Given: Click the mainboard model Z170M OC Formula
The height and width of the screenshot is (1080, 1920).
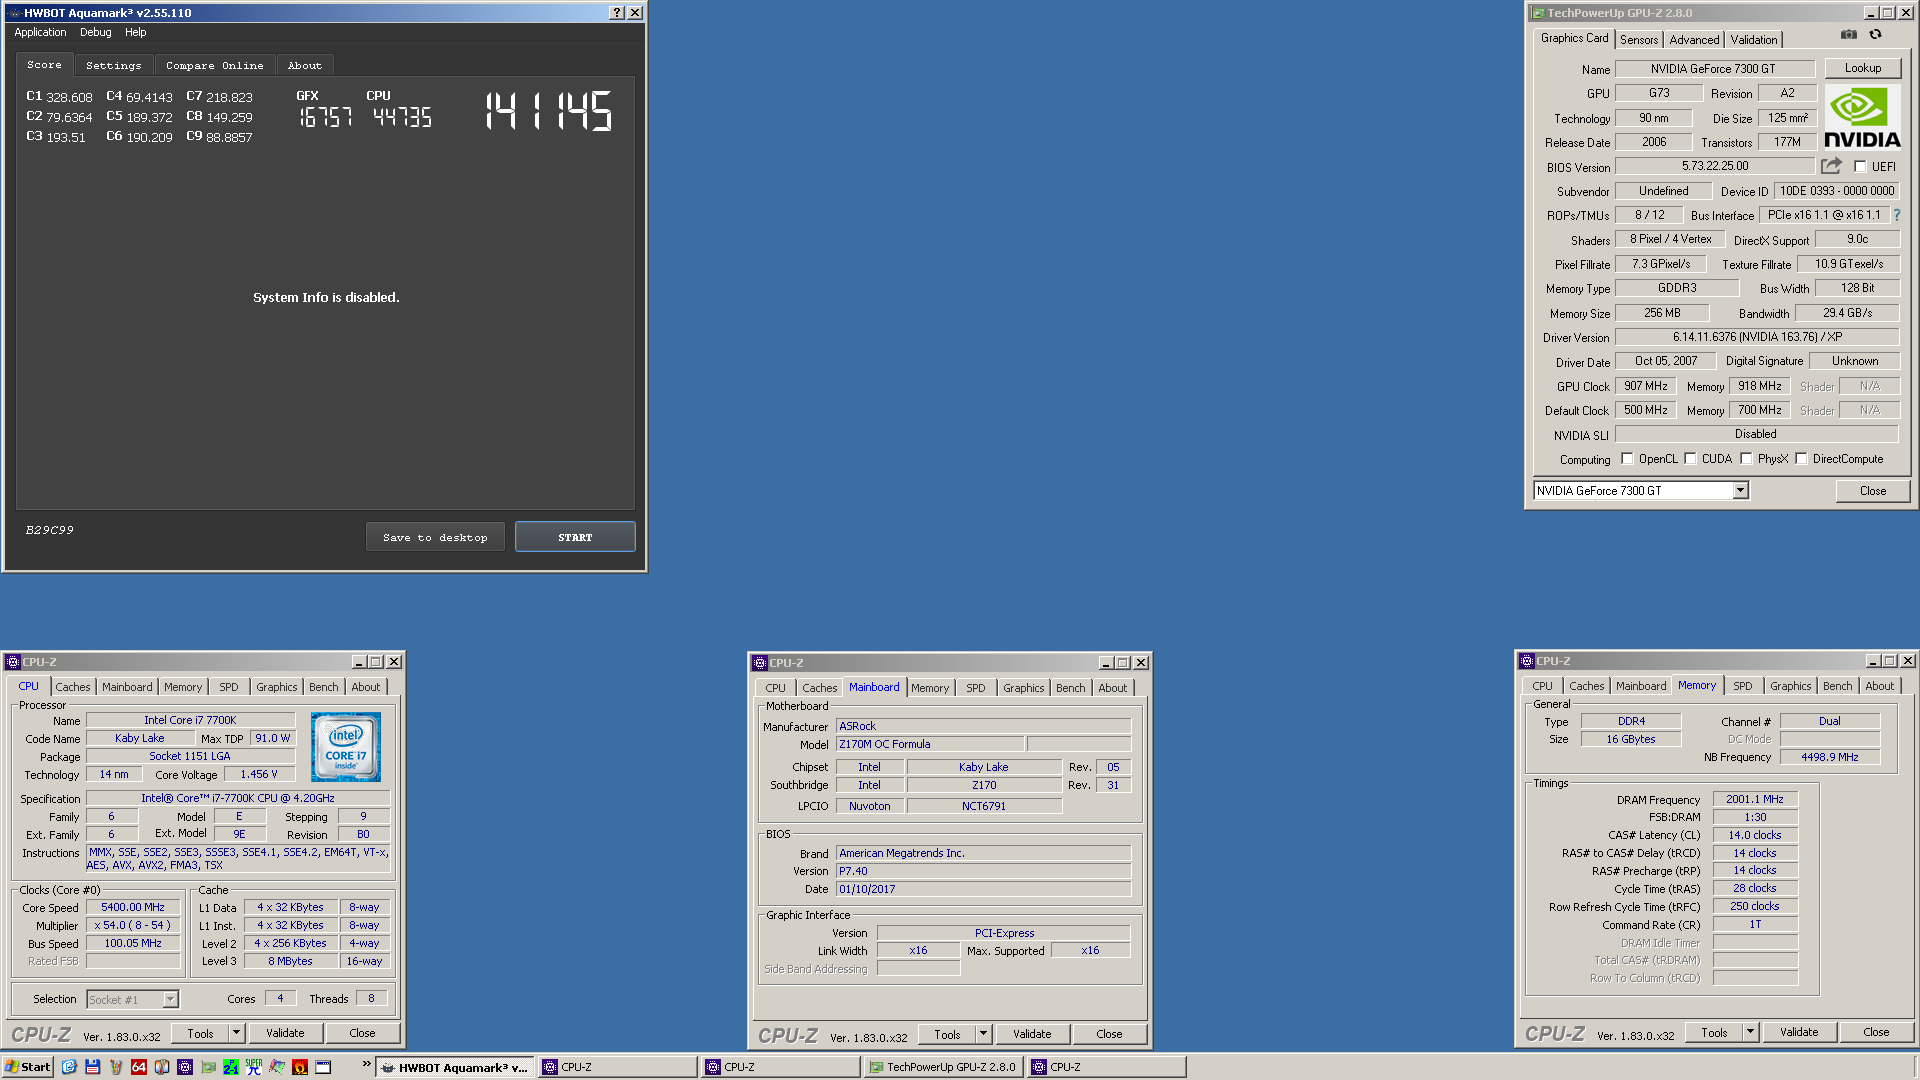Looking at the screenshot, I should click(930, 744).
